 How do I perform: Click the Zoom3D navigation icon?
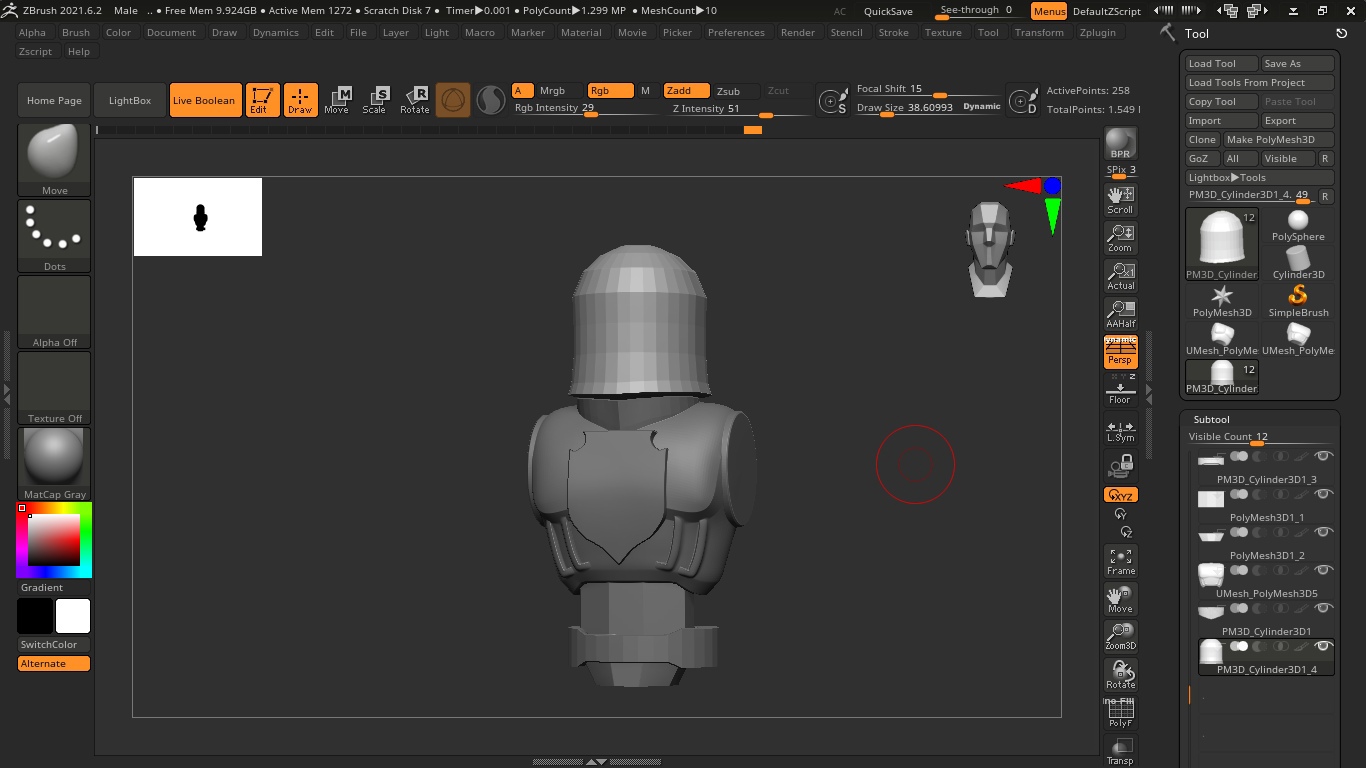click(x=1120, y=636)
